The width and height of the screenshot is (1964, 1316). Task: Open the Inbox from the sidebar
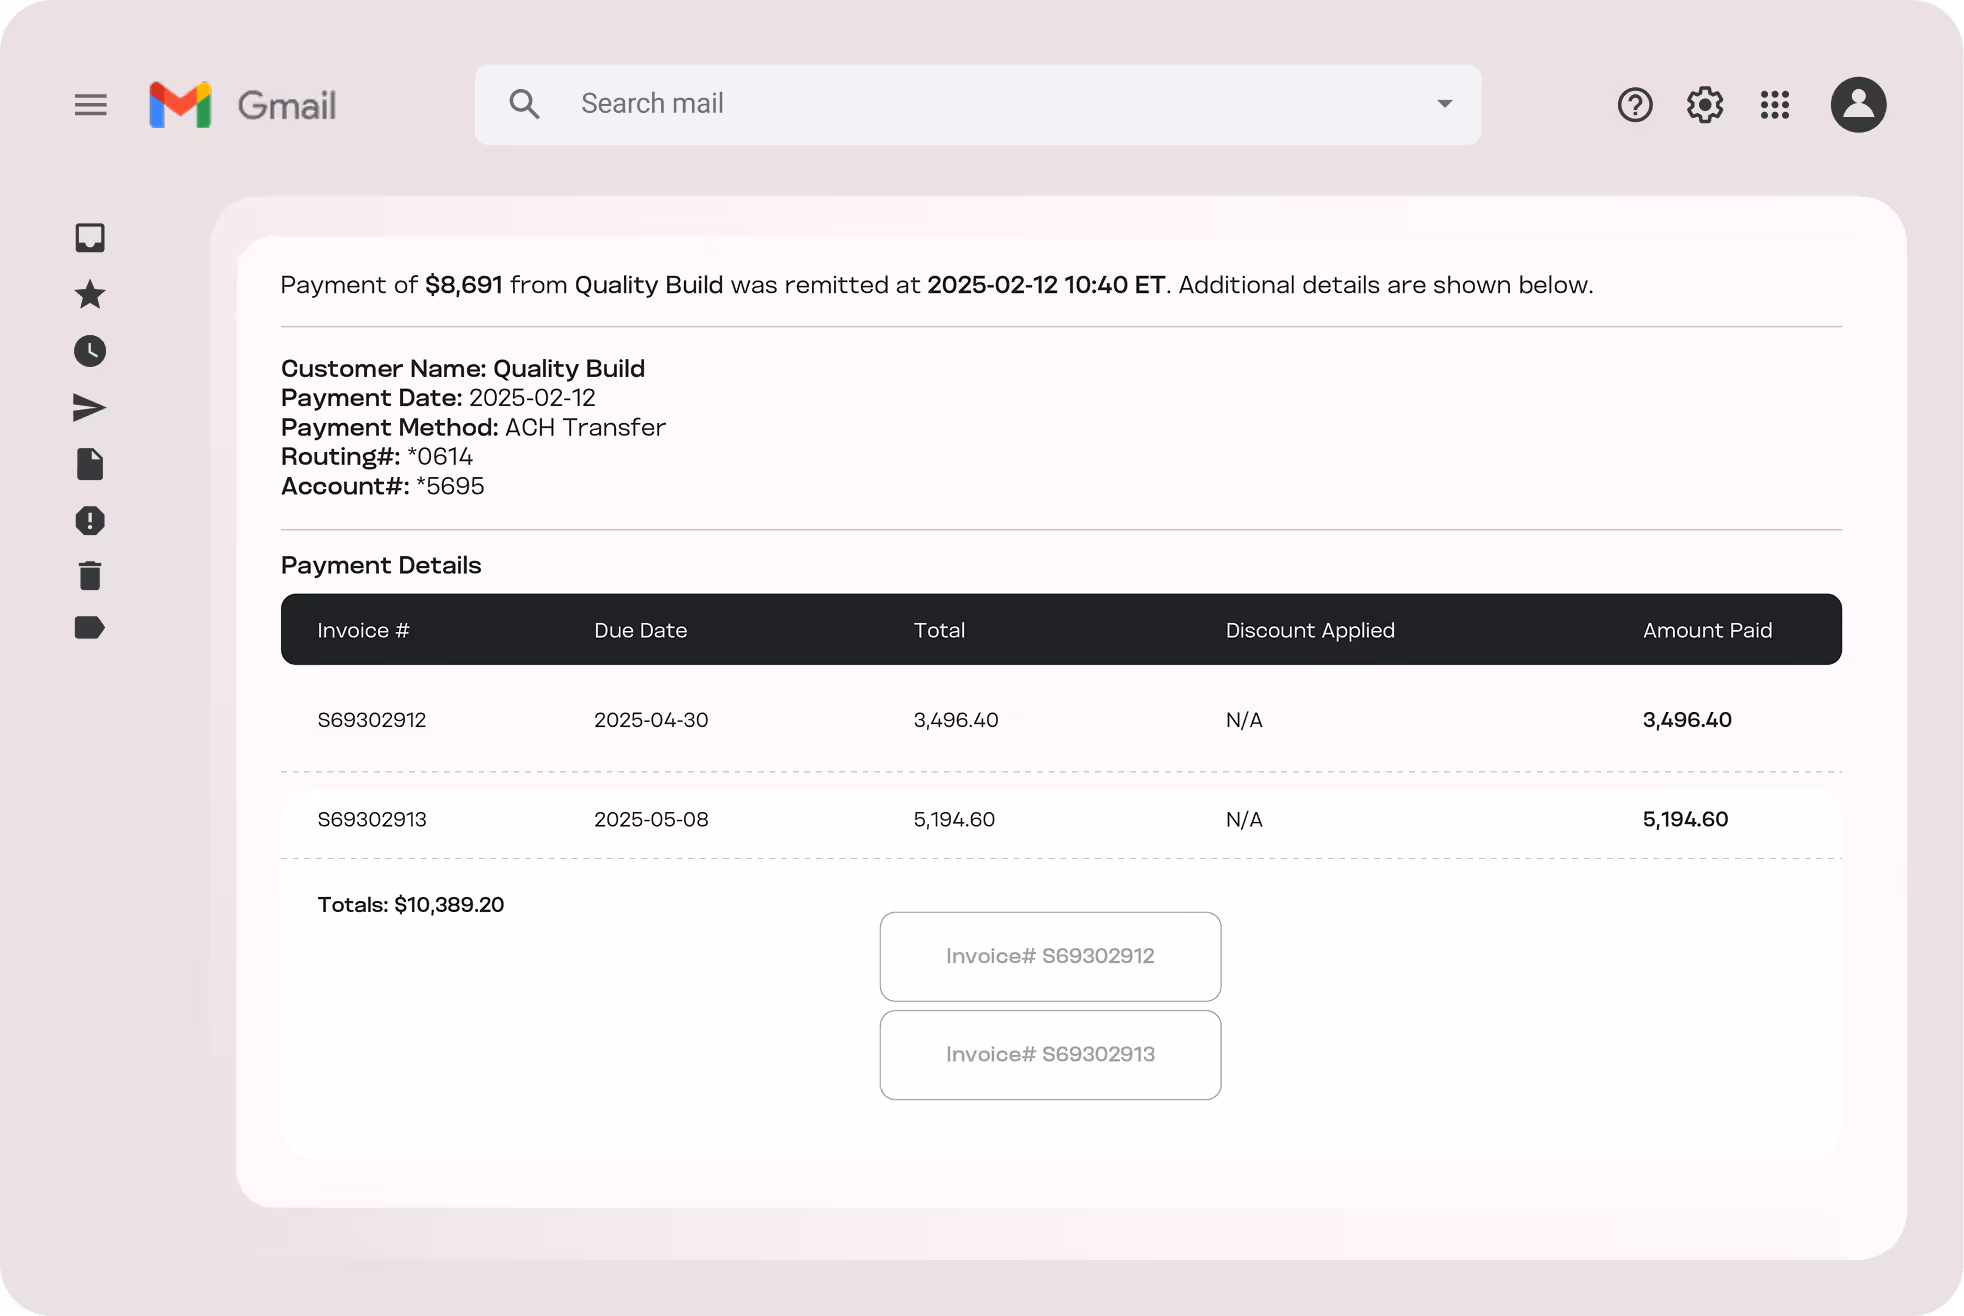pyautogui.click(x=90, y=238)
